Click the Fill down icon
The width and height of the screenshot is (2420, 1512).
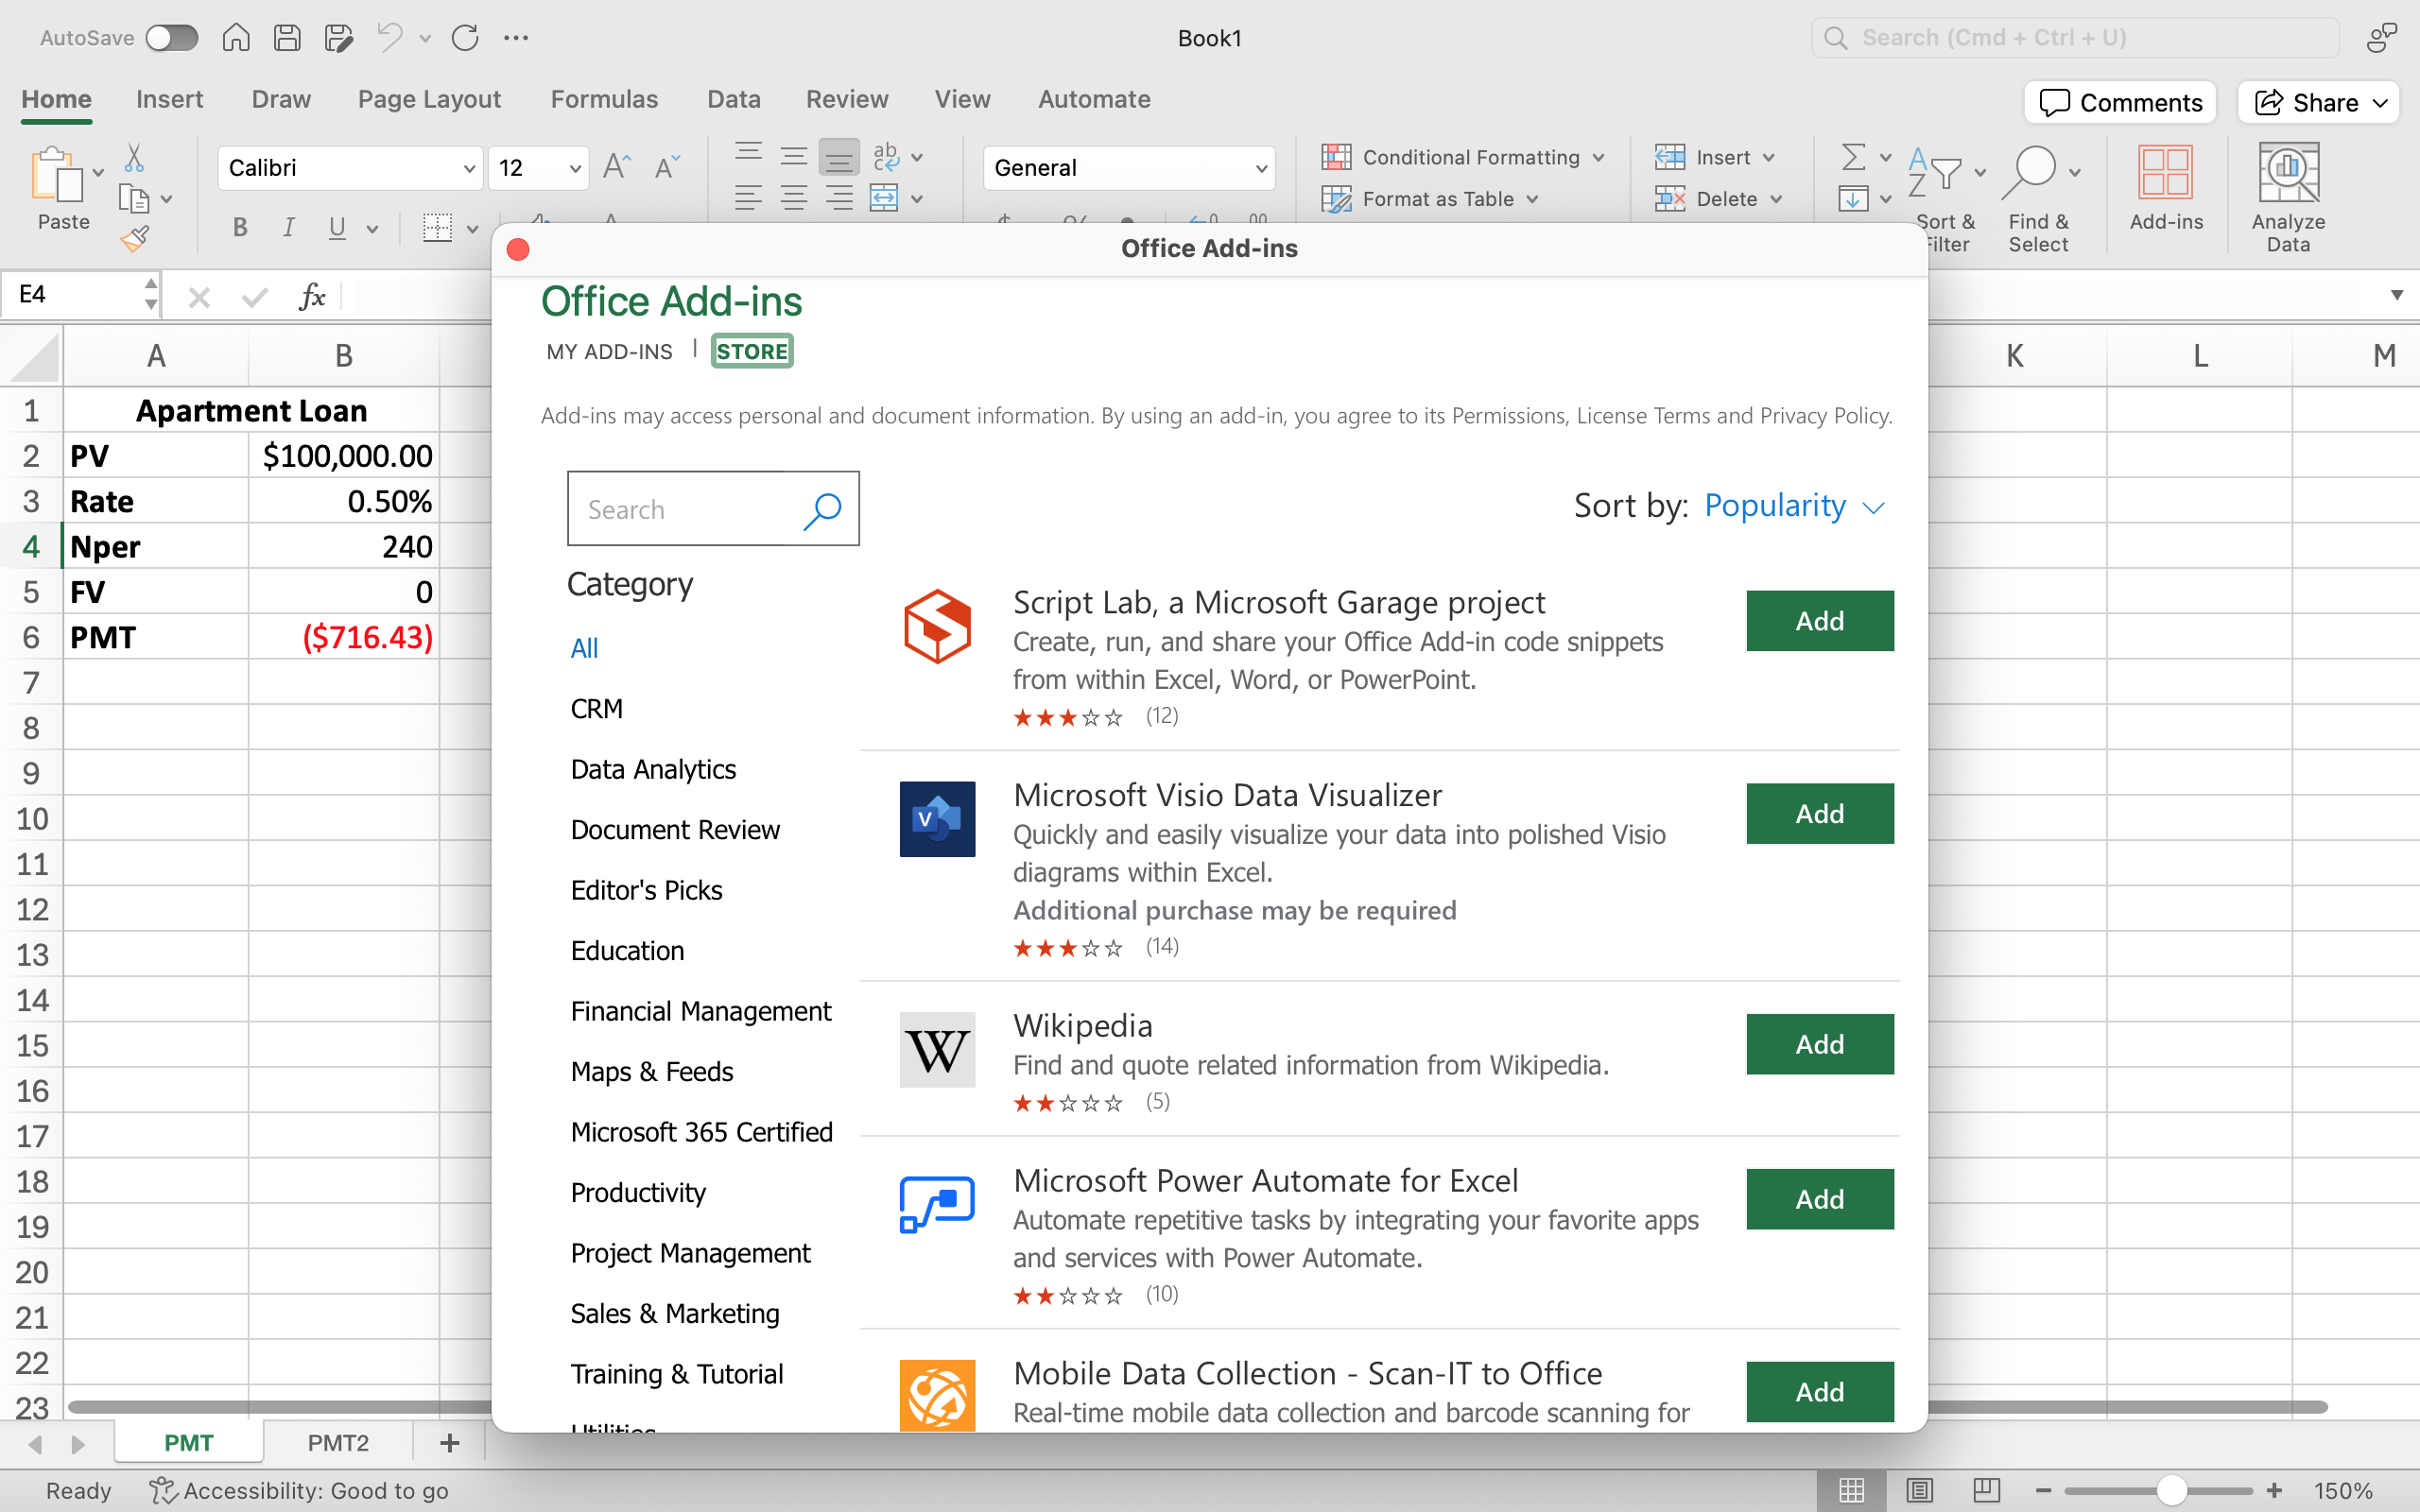(1853, 199)
